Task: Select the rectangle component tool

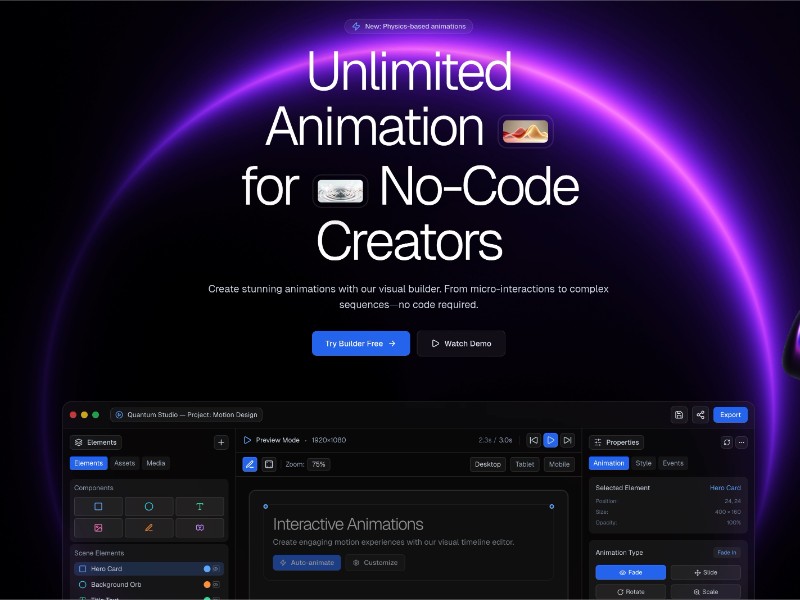Action: coord(98,506)
